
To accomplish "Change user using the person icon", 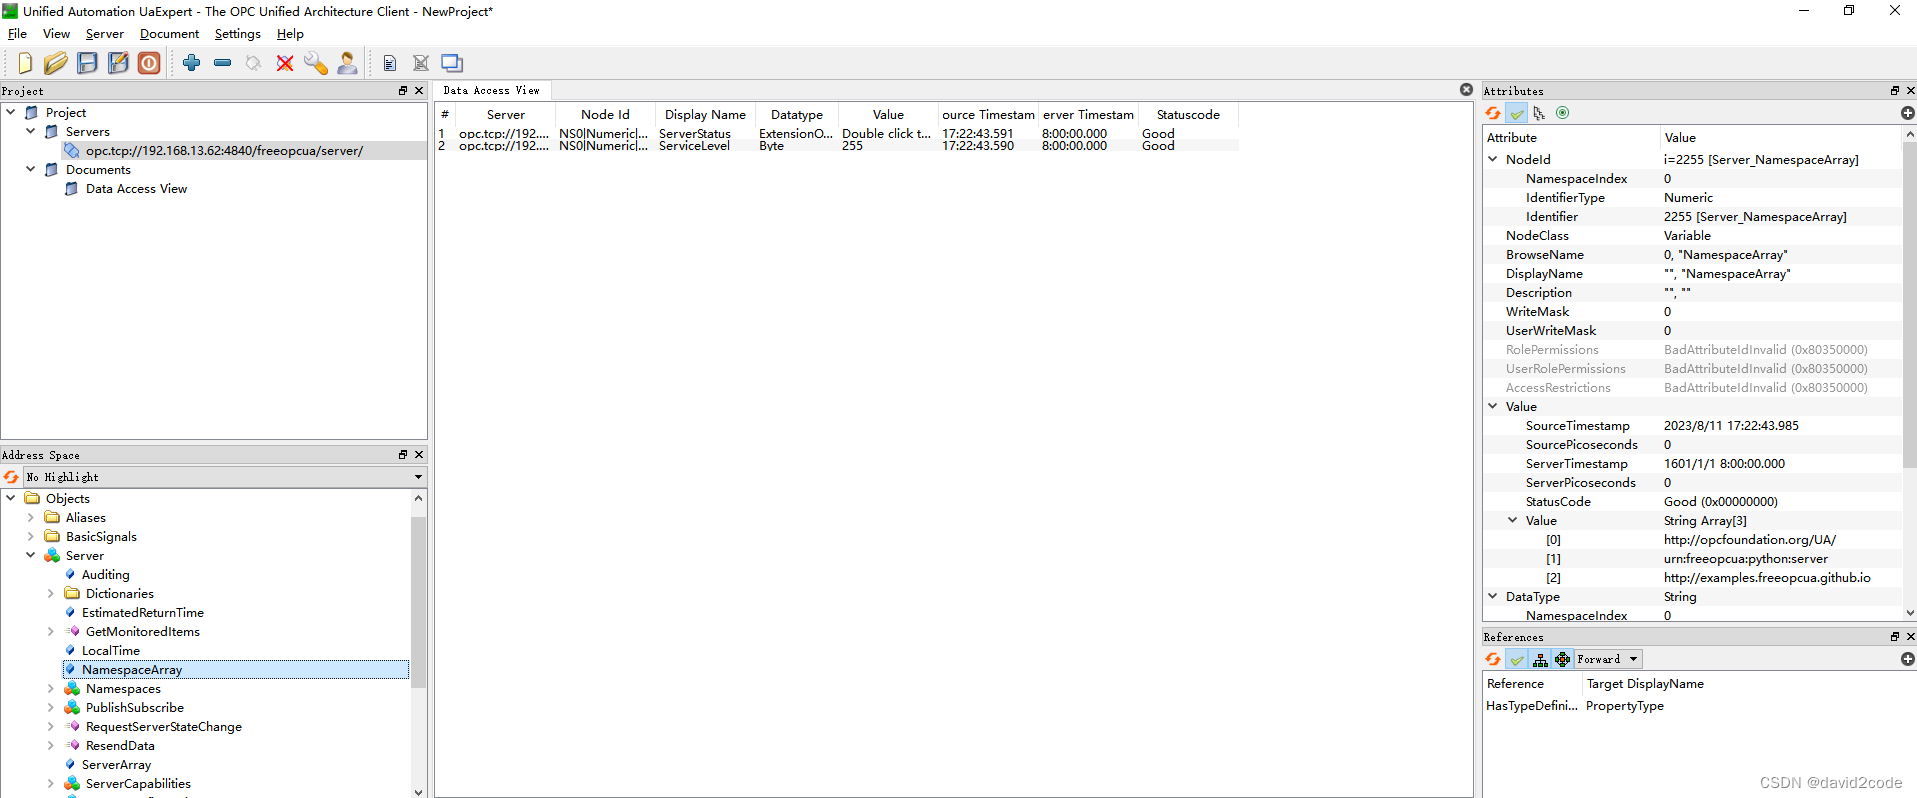I will (347, 63).
